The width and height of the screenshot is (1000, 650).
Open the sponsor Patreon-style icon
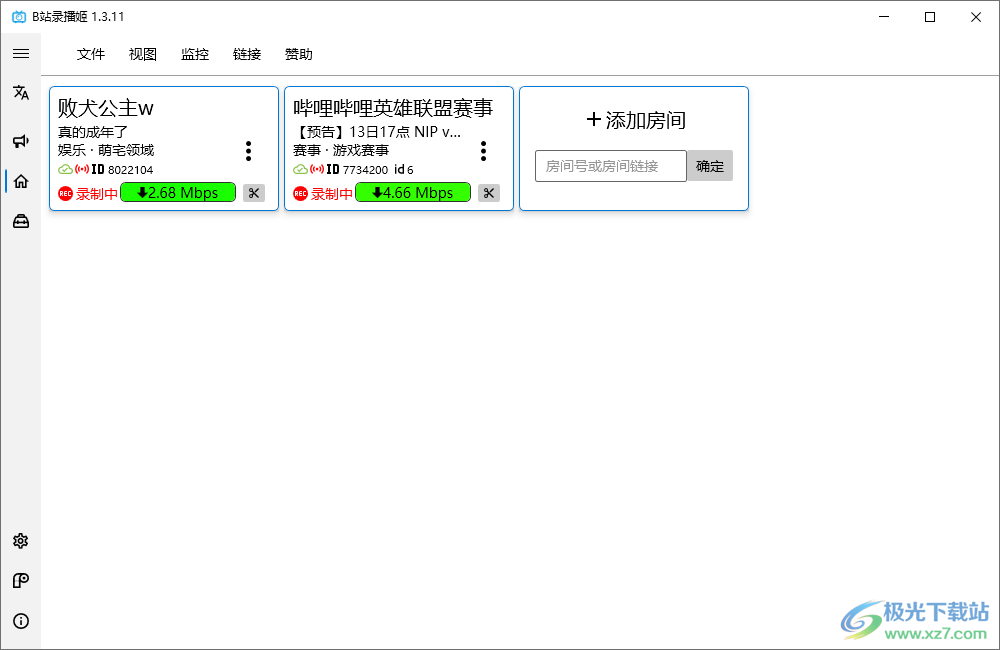point(21,580)
